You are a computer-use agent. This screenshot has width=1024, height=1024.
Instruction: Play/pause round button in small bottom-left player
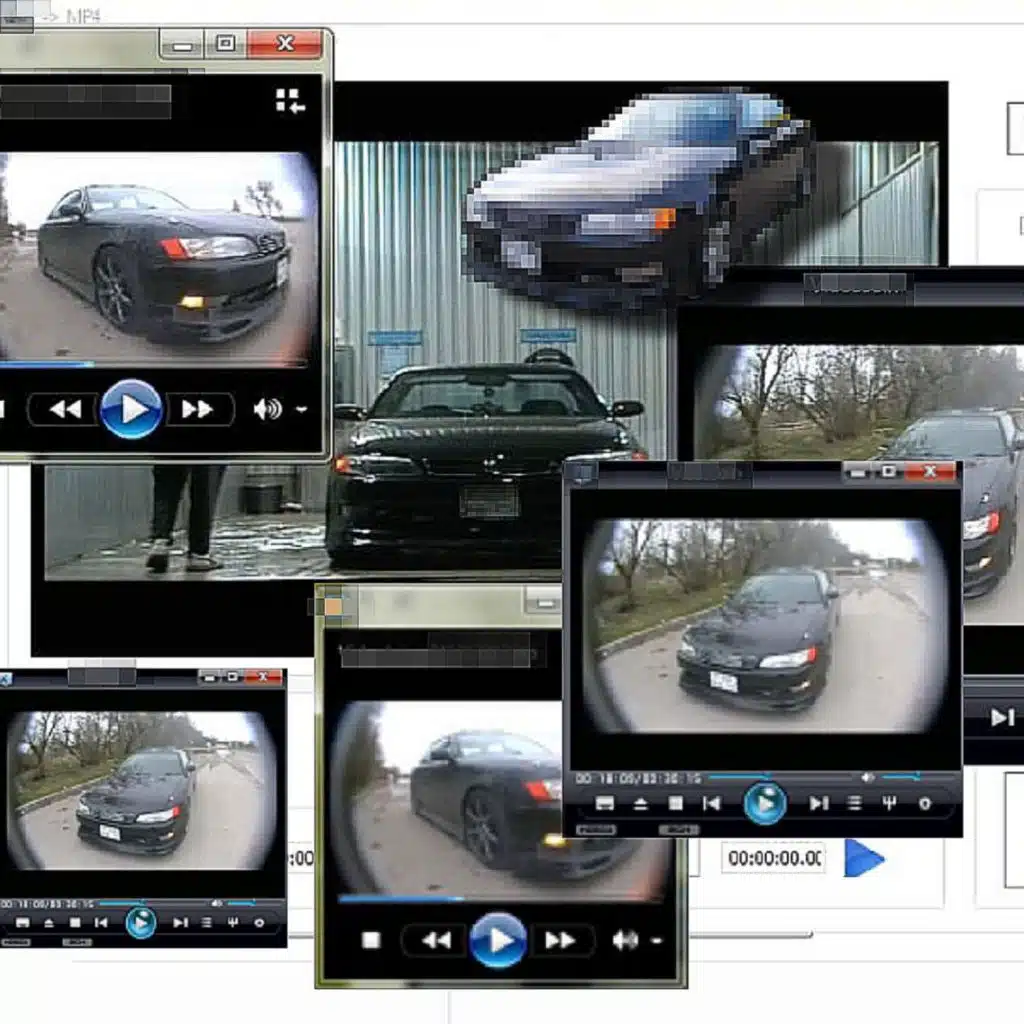click(140, 923)
